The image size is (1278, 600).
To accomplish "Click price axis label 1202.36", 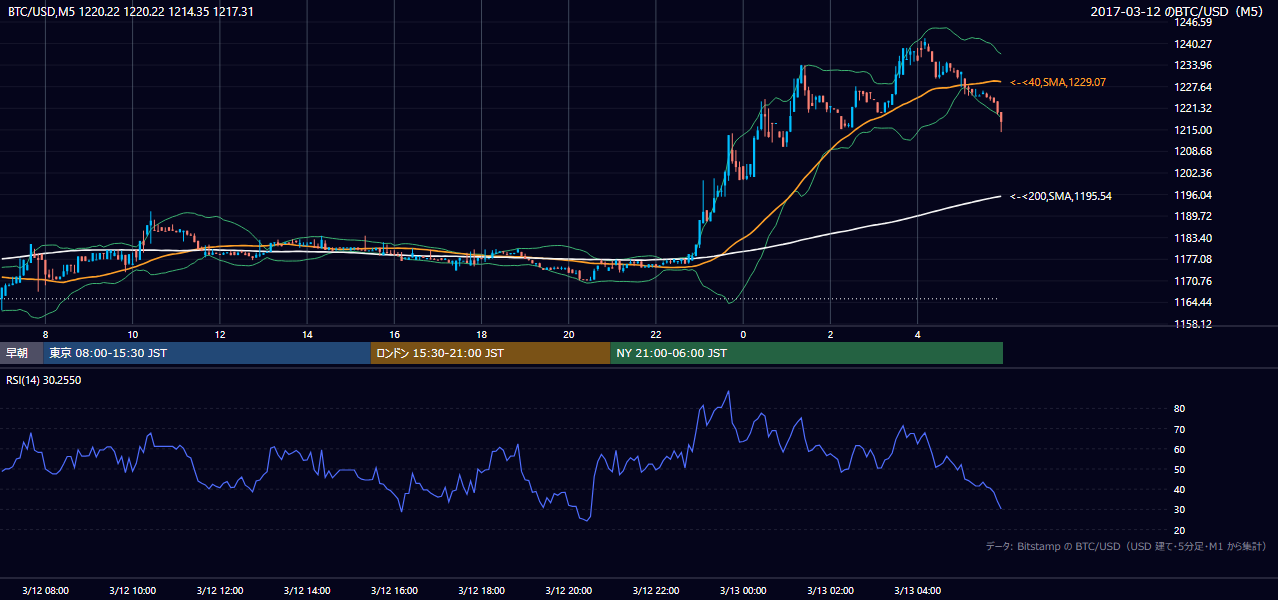I will pos(1193,173).
